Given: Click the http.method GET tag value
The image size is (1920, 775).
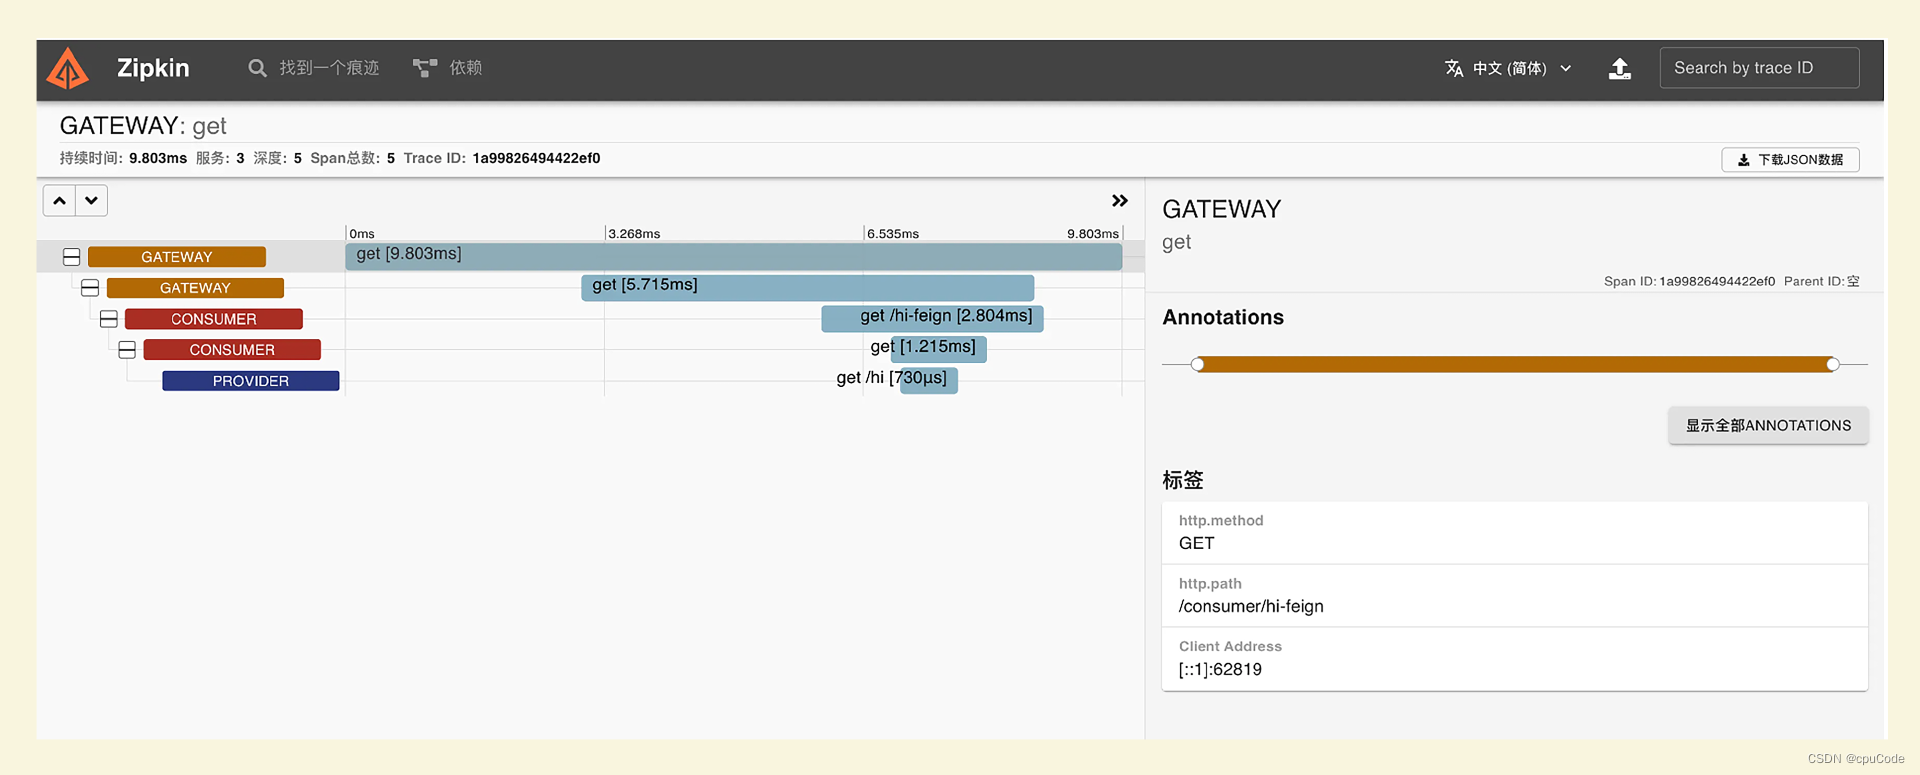Looking at the screenshot, I should click(x=1197, y=543).
